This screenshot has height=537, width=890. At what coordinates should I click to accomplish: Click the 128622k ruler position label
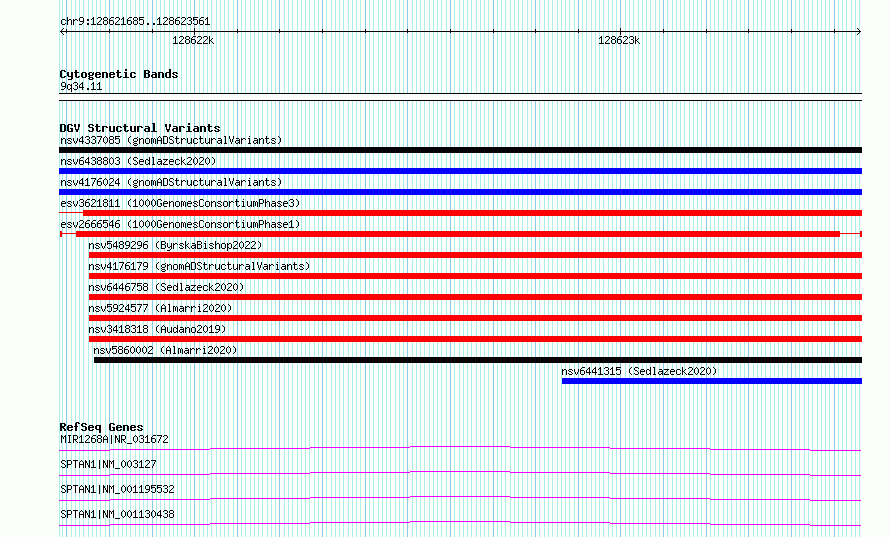click(193, 41)
